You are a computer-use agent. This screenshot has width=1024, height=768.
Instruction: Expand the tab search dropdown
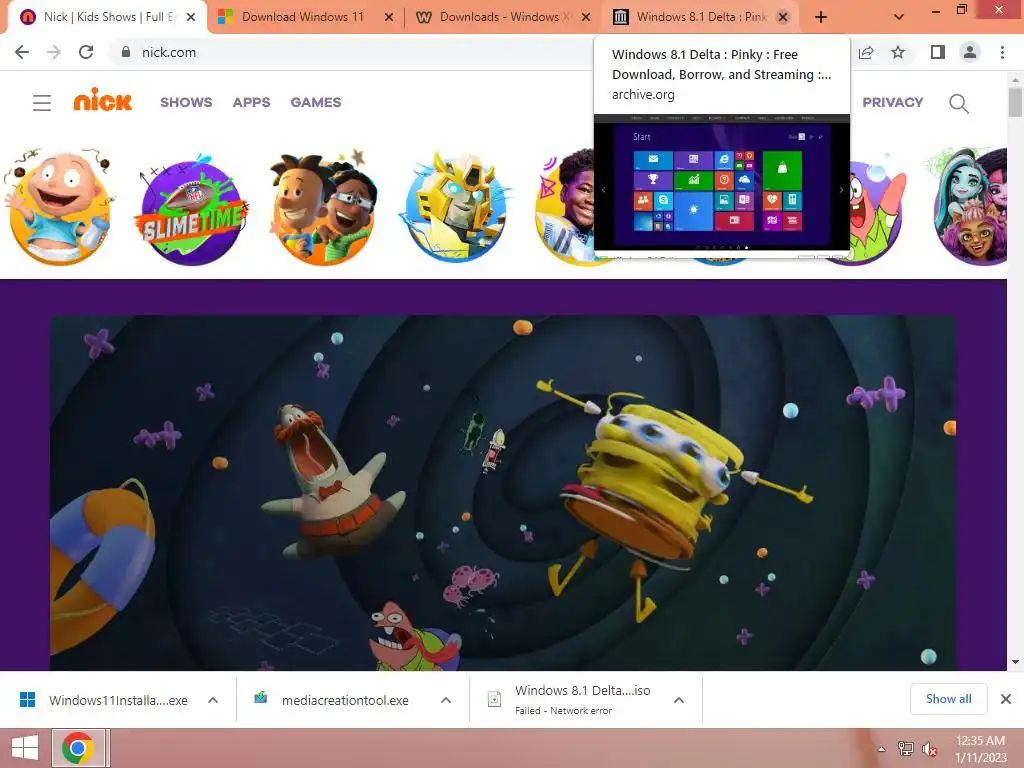click(899, 17)
